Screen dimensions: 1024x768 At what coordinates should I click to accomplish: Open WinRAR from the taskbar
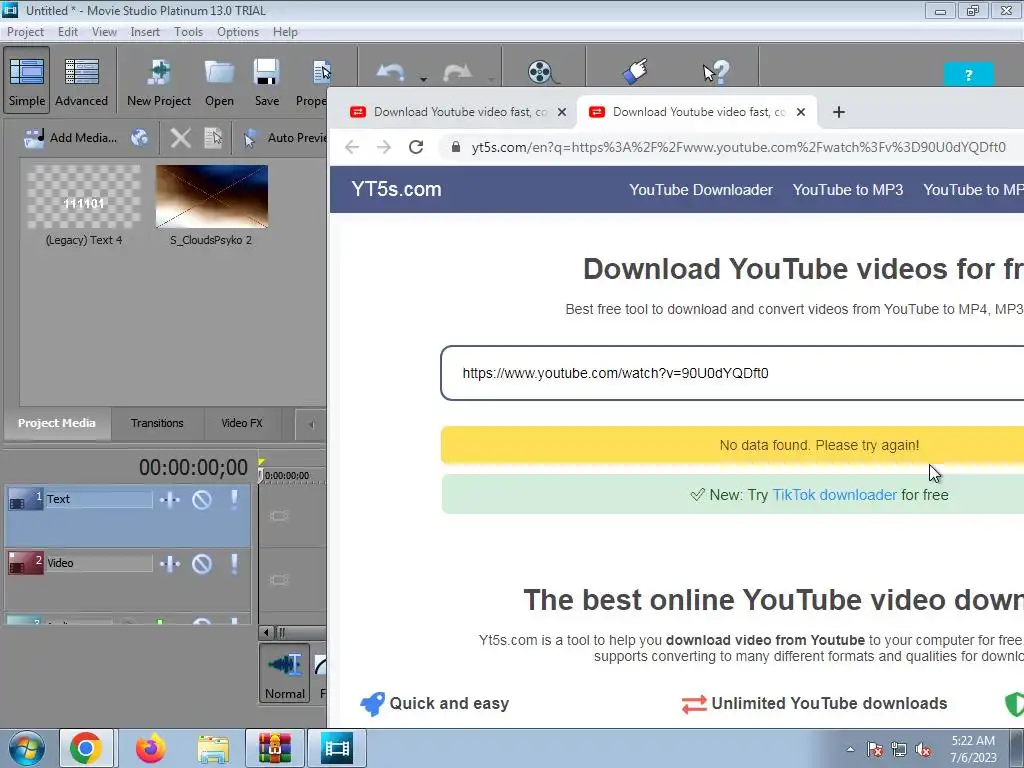274,748
